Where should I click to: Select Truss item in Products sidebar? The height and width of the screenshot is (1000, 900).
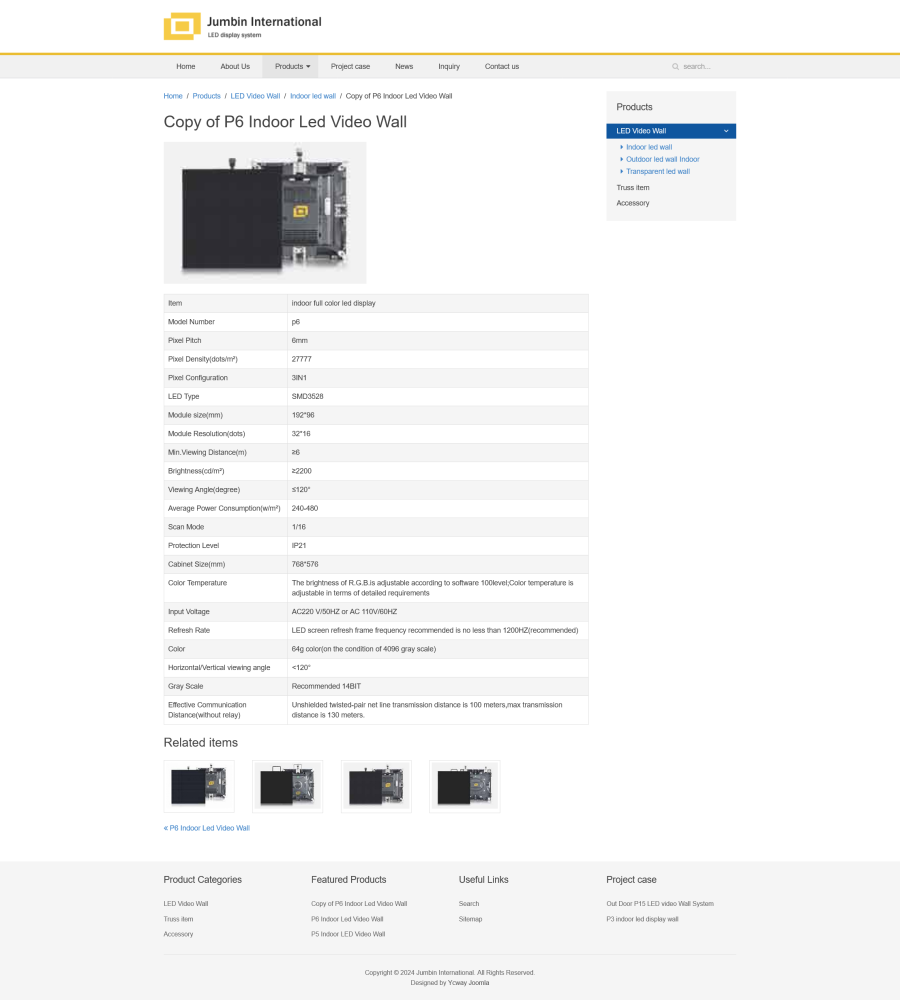(633, 187)
